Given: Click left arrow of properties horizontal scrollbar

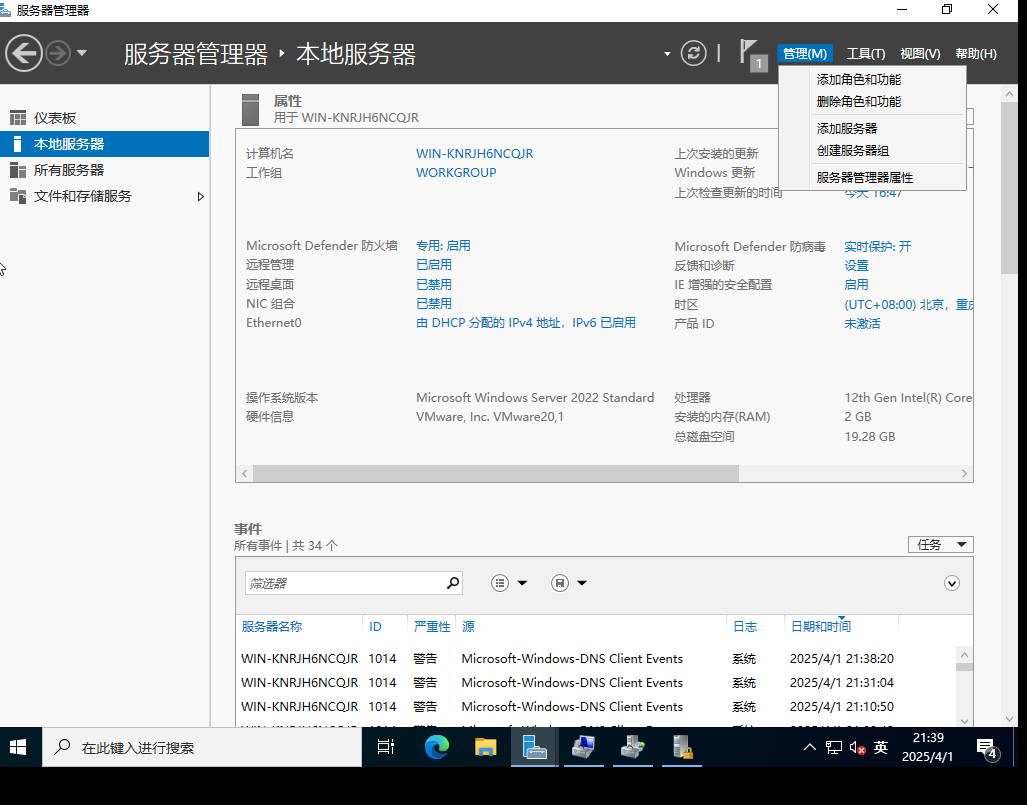Looking at the screenshot, I should pyautogui.click(x=244, y=473).
